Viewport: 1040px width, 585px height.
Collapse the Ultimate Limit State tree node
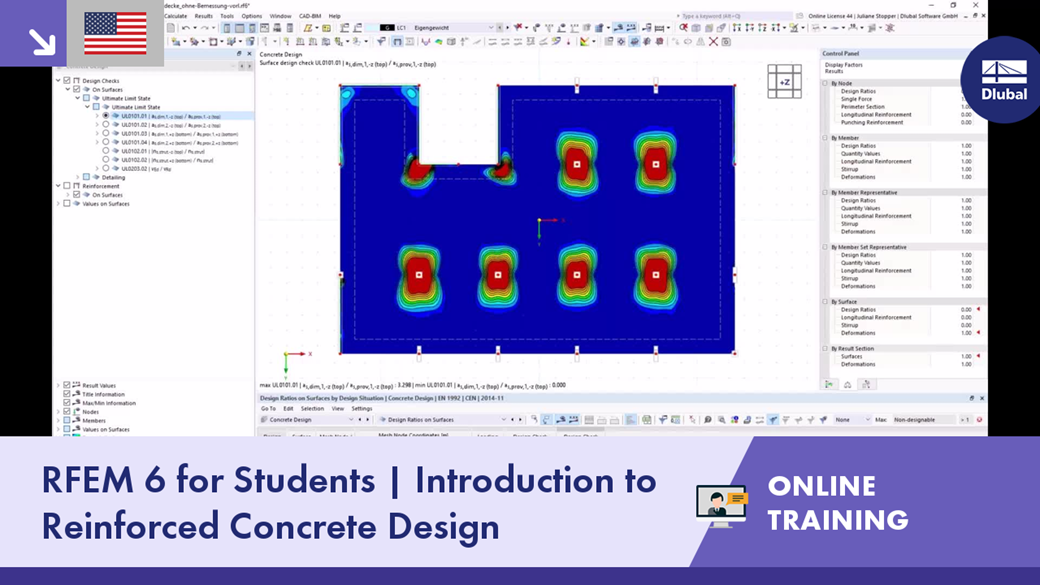pos(78,98)
